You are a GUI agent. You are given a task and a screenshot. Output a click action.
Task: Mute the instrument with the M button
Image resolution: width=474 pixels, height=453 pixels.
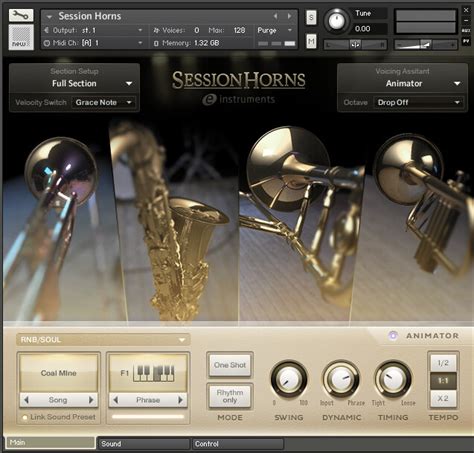[311, 41]
